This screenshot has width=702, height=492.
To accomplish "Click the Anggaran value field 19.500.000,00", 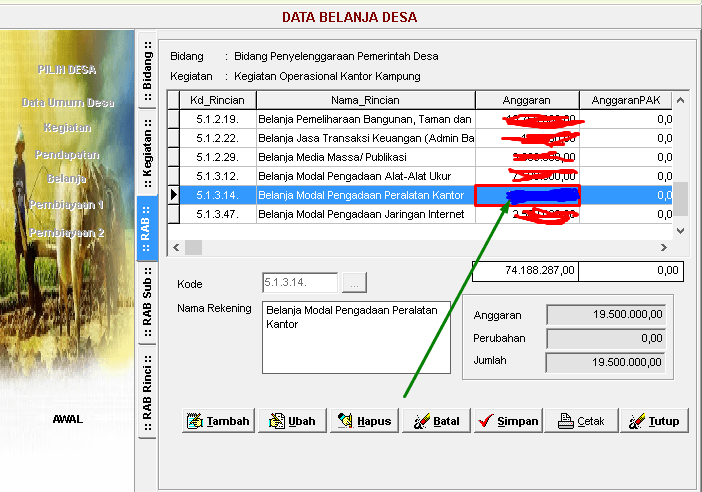I will tap(606, 314).
